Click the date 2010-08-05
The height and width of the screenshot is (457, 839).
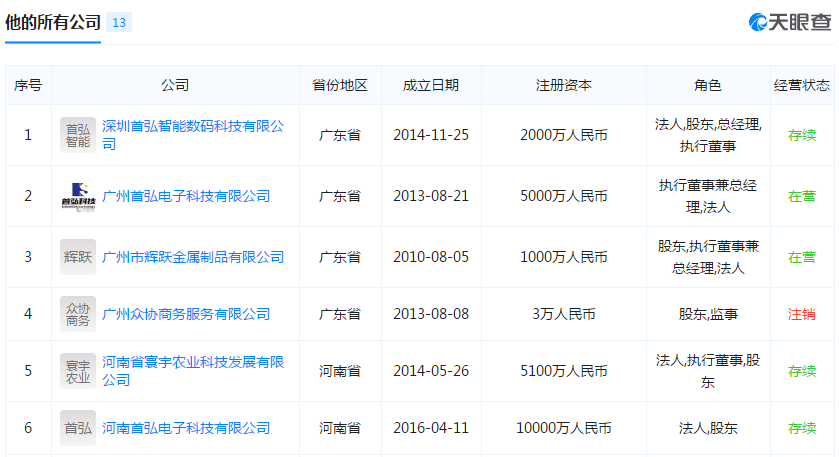point(431,257)
